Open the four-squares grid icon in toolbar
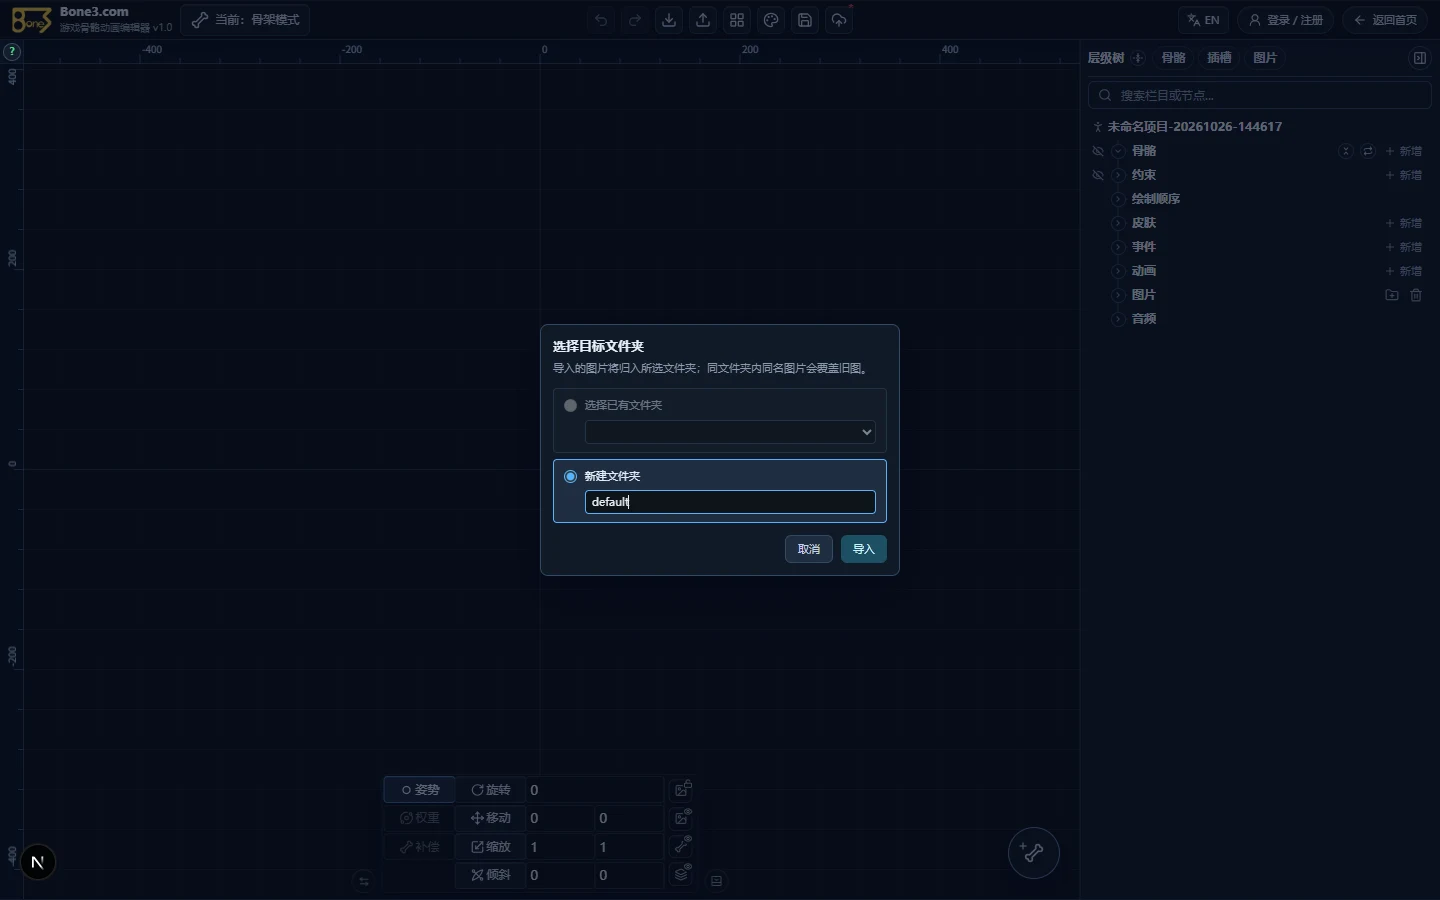This screenshot has height=900, width=1440. (737, 20)
